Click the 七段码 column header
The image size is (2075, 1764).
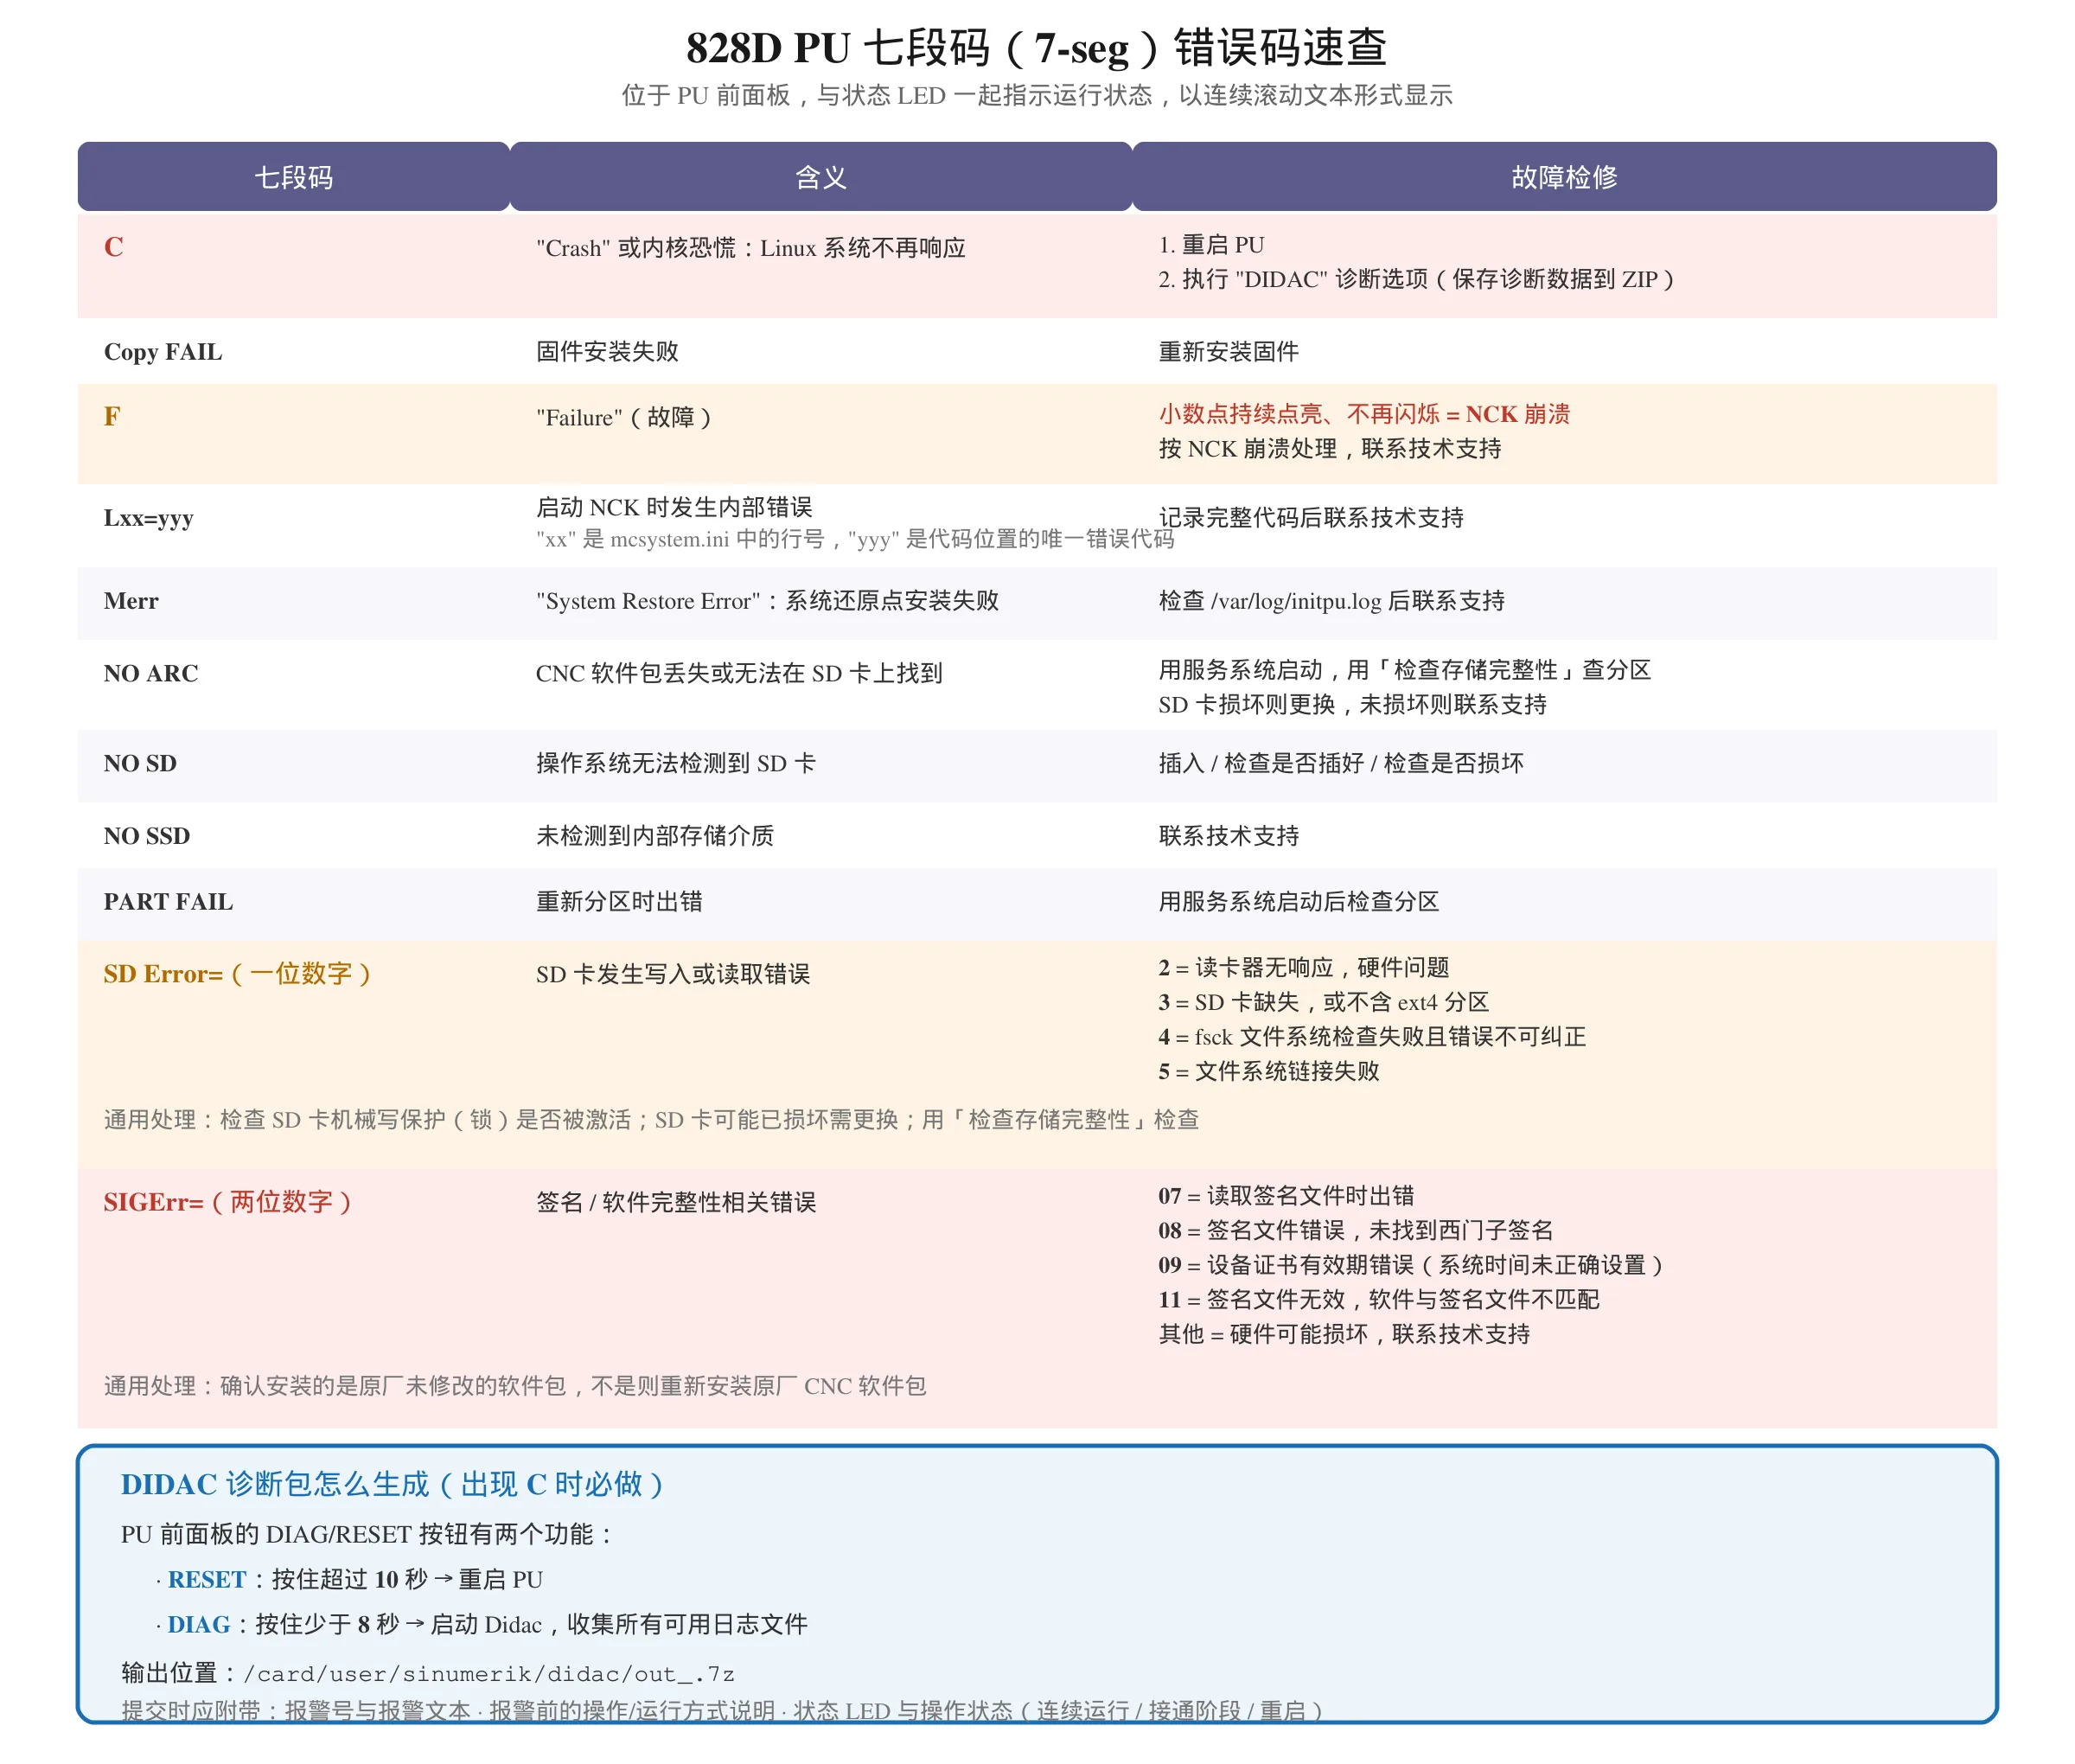[x=293, y=177]
